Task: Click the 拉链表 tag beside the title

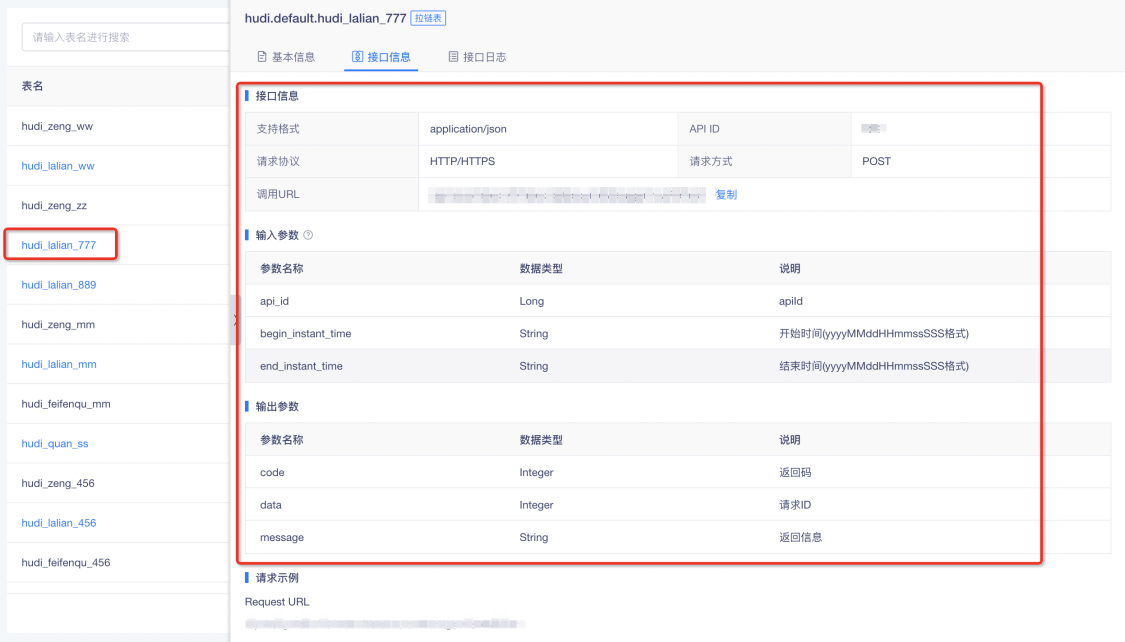Action: pos(428,18)
